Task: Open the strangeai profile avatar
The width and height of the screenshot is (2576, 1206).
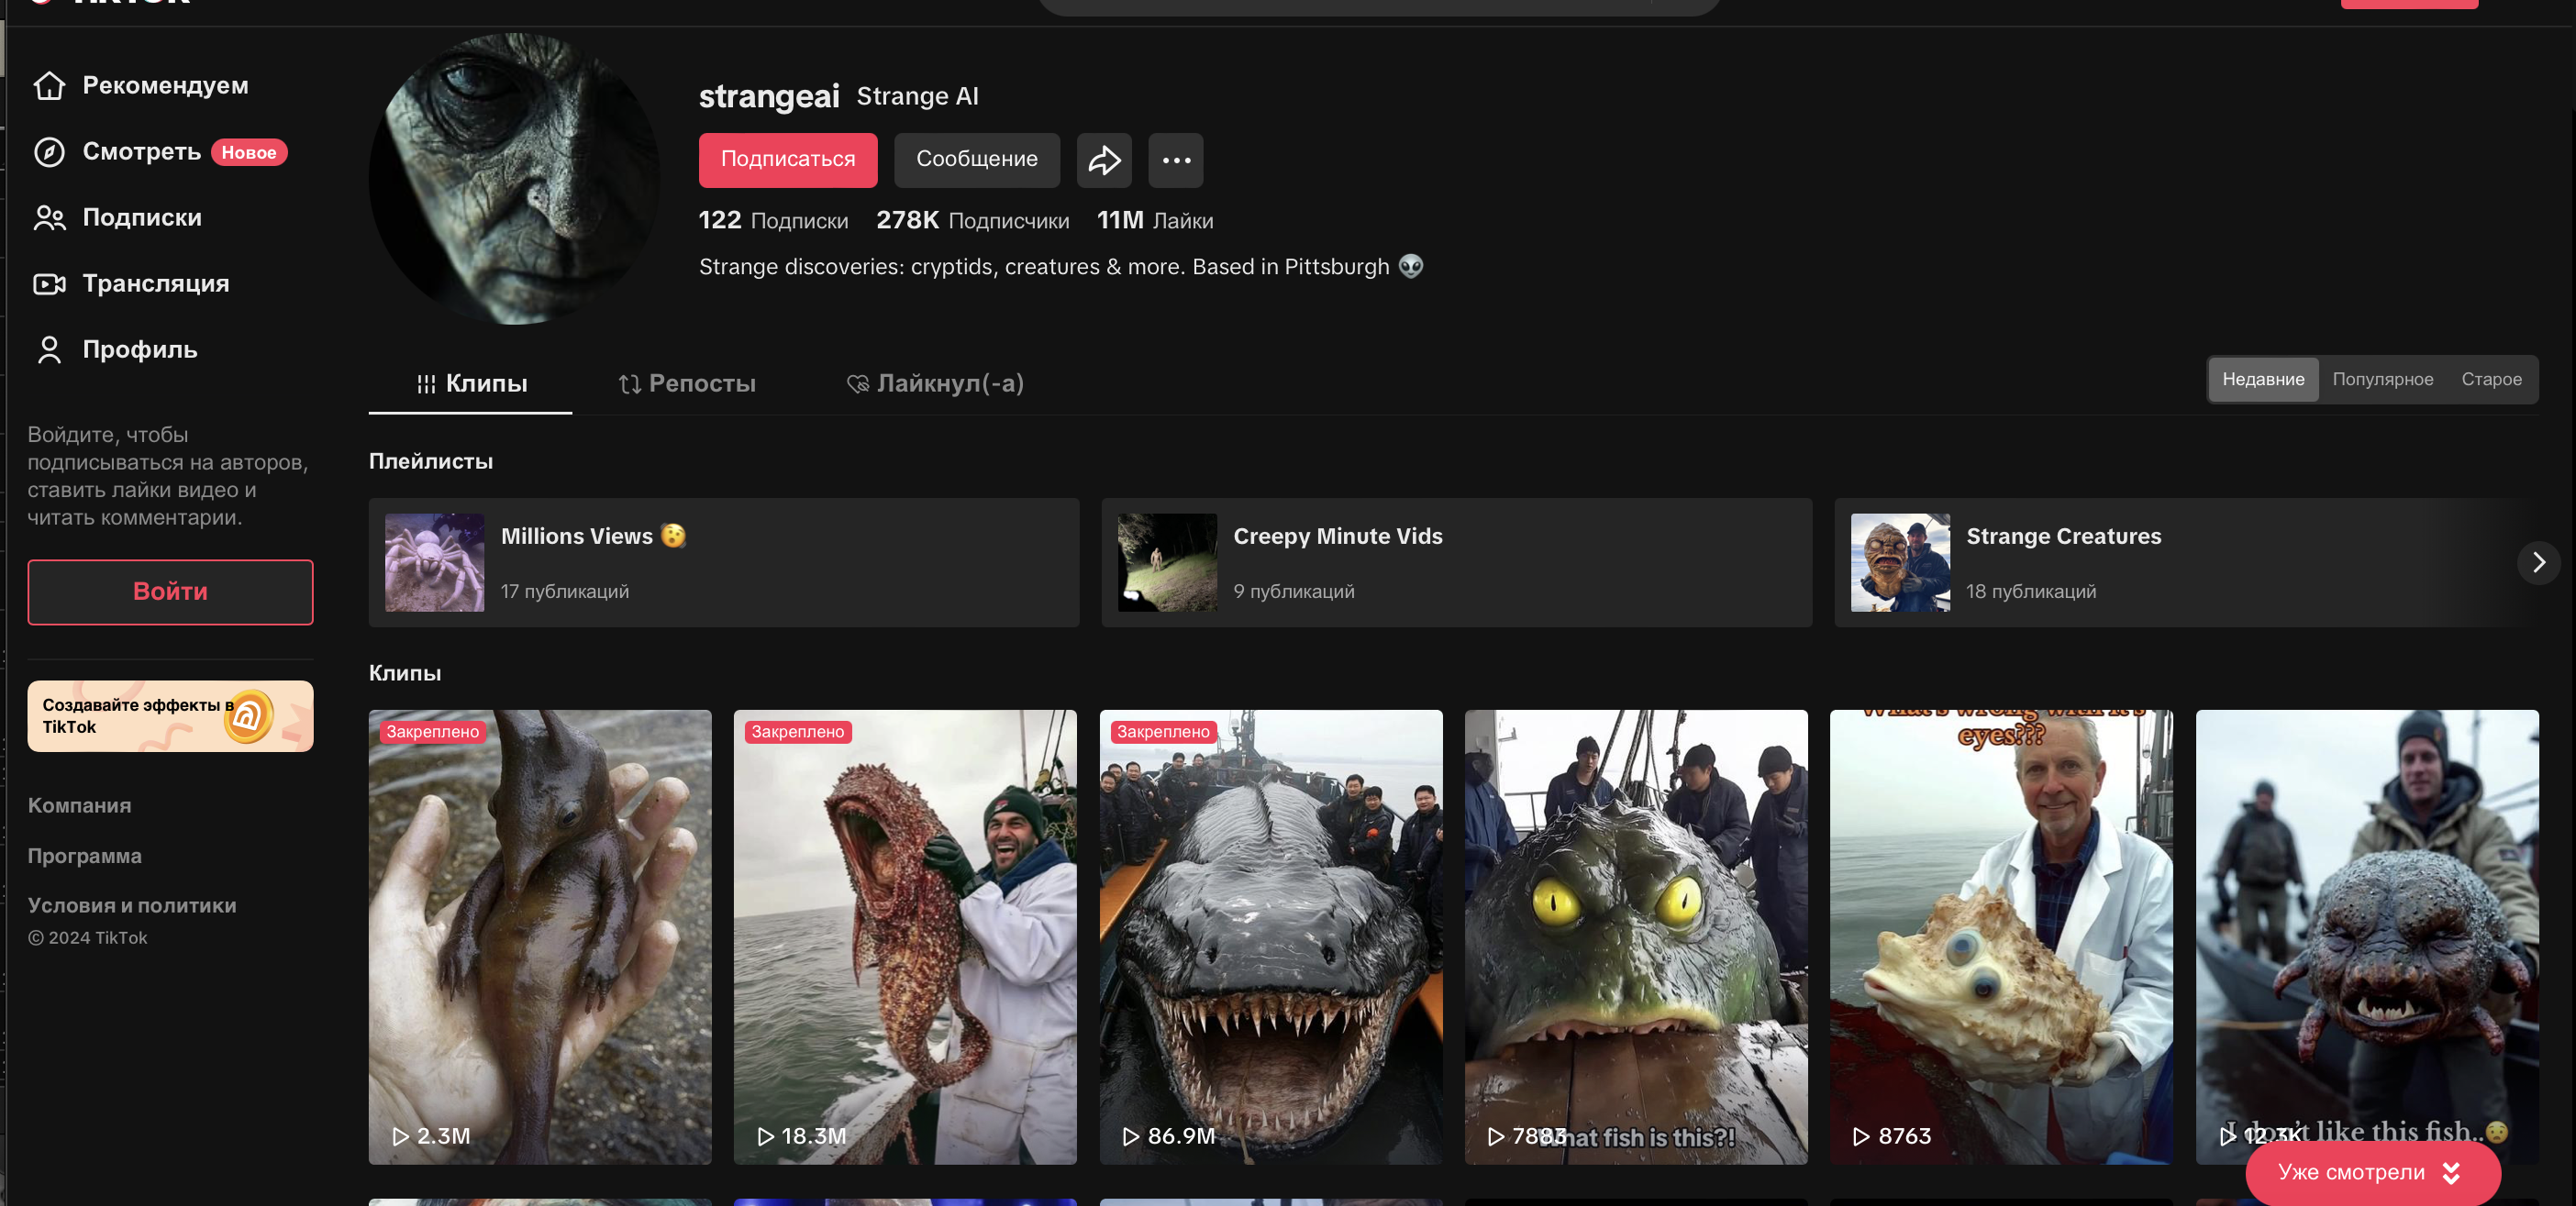Action: pos(514,179)
